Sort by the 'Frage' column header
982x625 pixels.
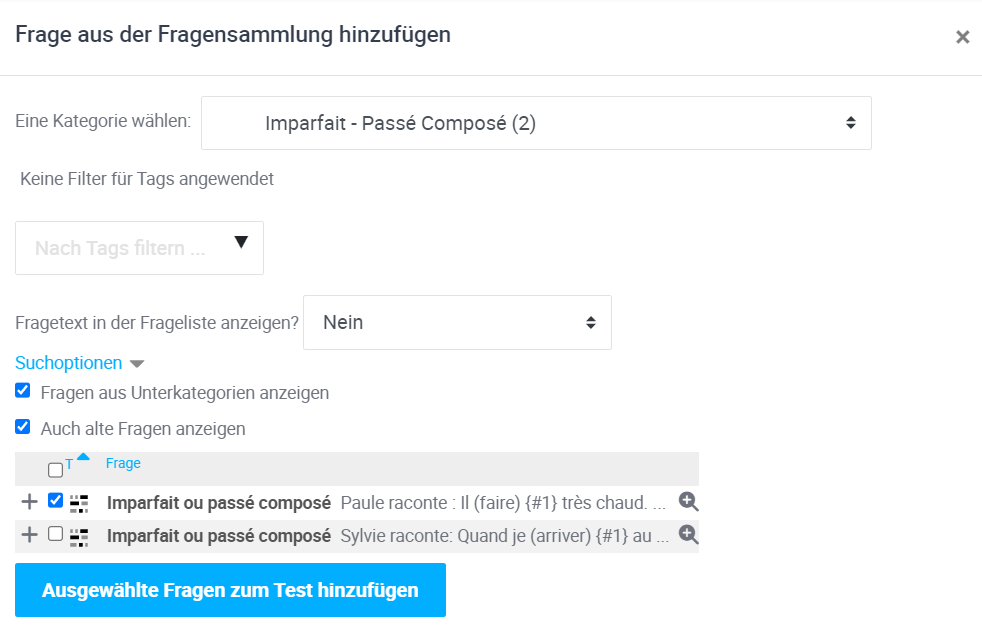pos(123,463)
